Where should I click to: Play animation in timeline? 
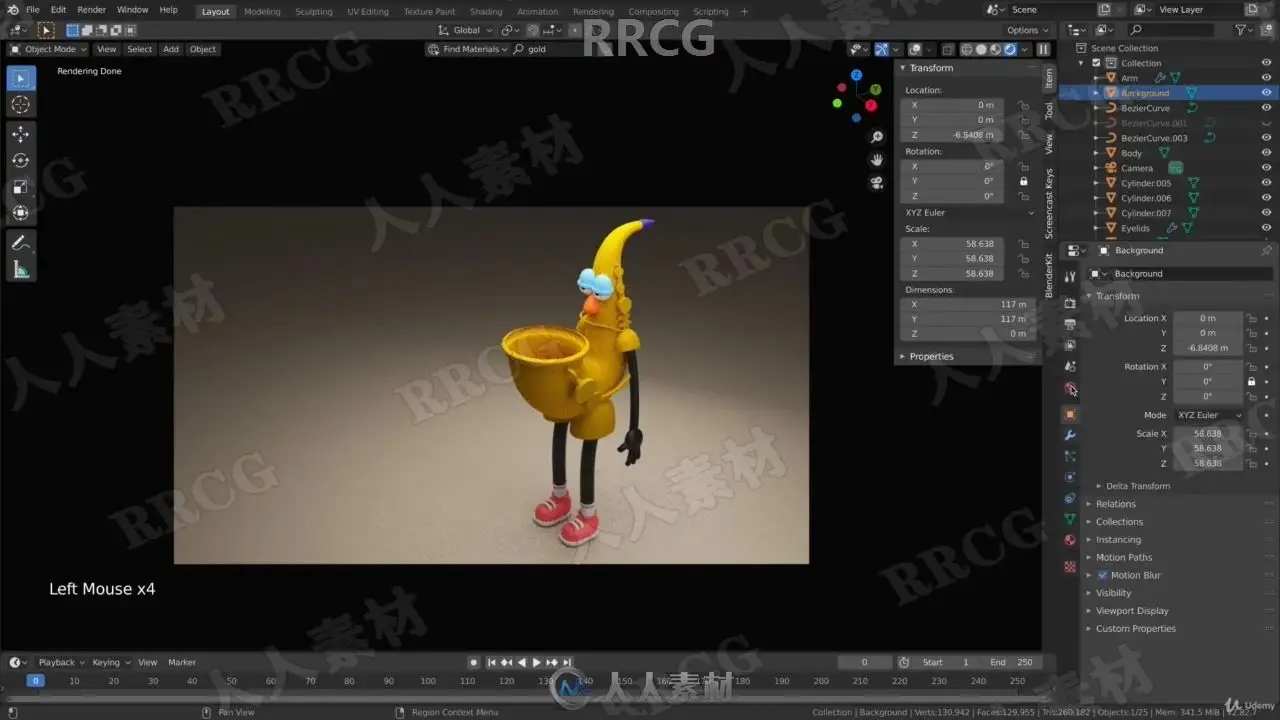click(x=536, y=662)
